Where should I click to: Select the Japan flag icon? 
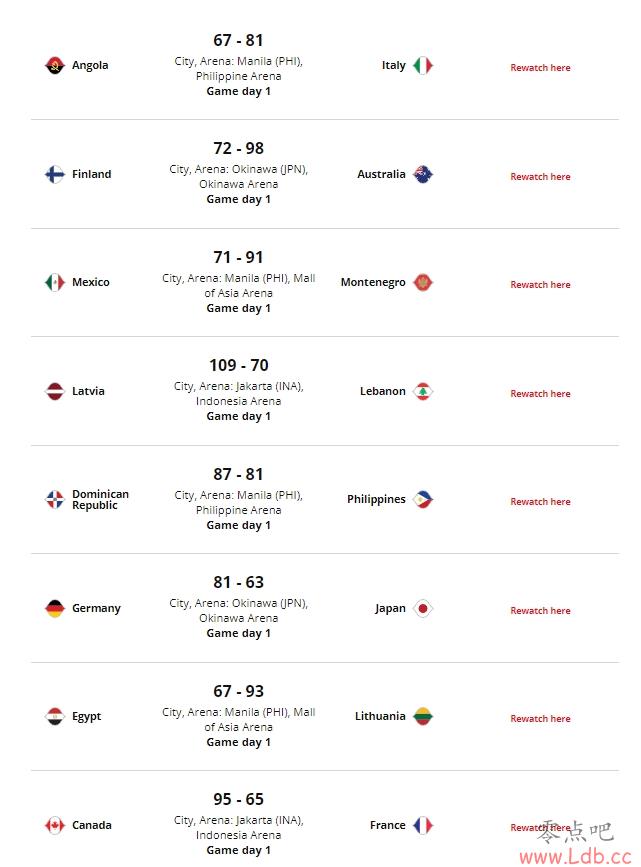(x=423, y=608)
